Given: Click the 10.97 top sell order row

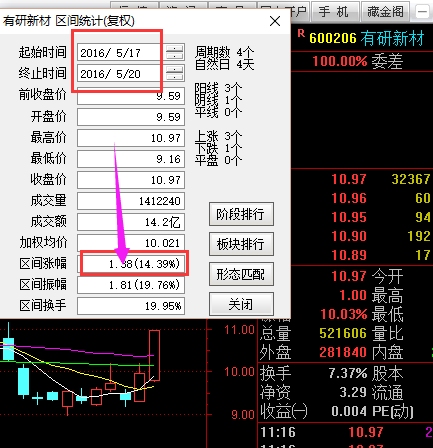Looking at the screenshot, I should (362, 179).
